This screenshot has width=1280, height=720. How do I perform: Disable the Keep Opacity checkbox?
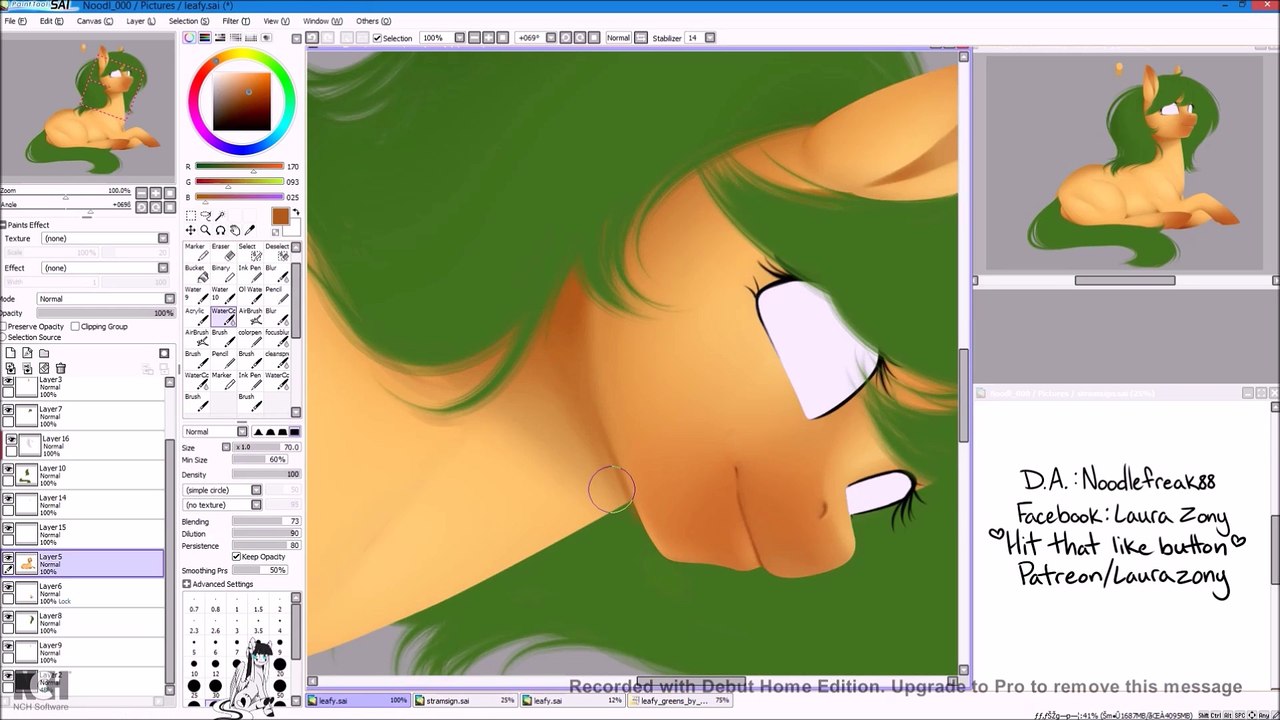click(x=236, y=557)
